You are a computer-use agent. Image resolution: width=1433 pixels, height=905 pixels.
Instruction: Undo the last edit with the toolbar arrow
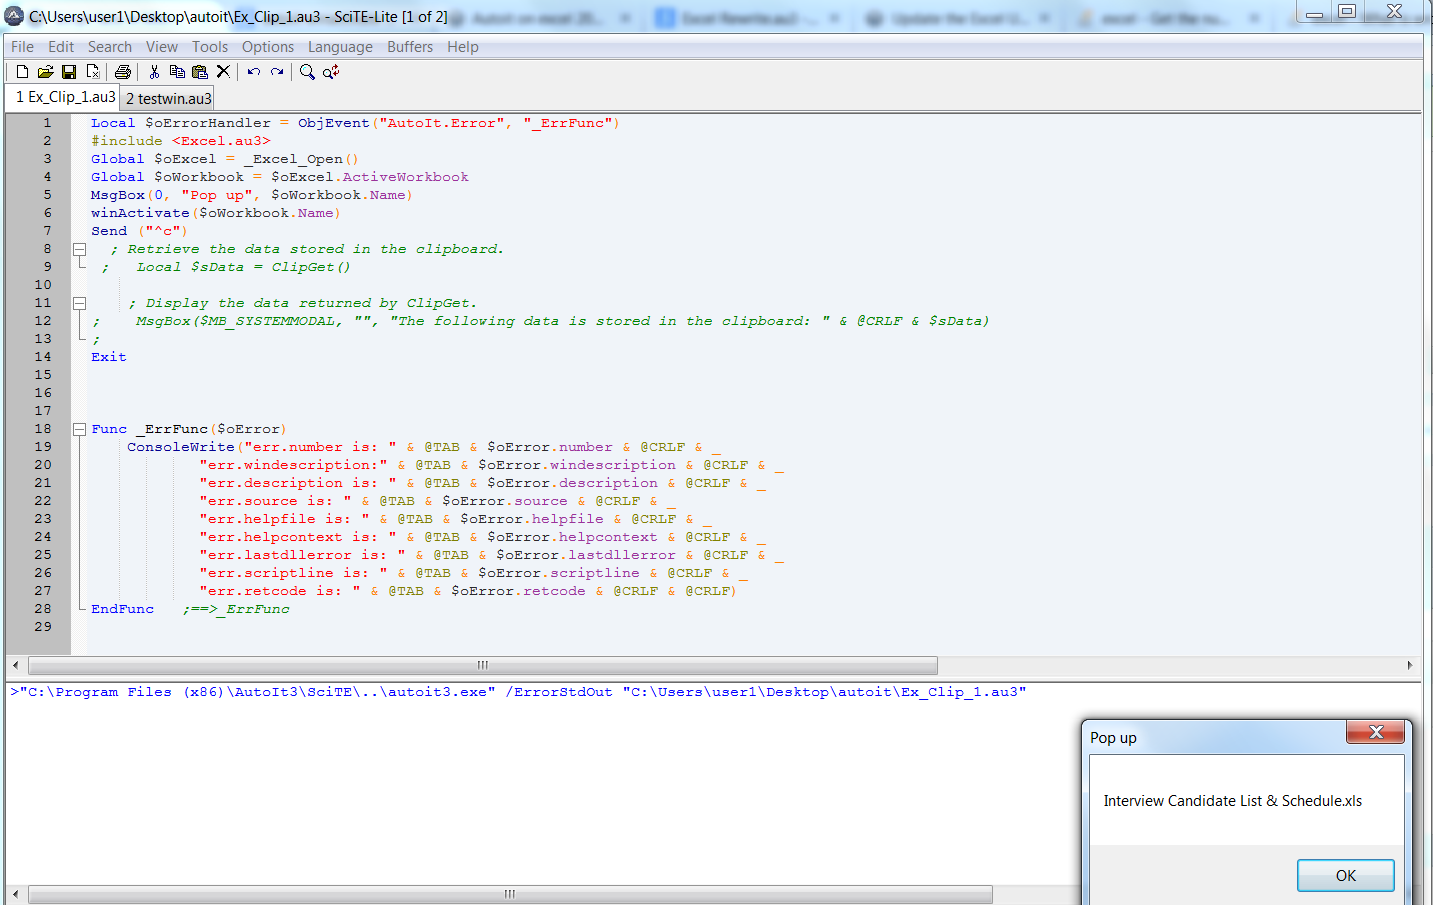(x=254, y=72)
